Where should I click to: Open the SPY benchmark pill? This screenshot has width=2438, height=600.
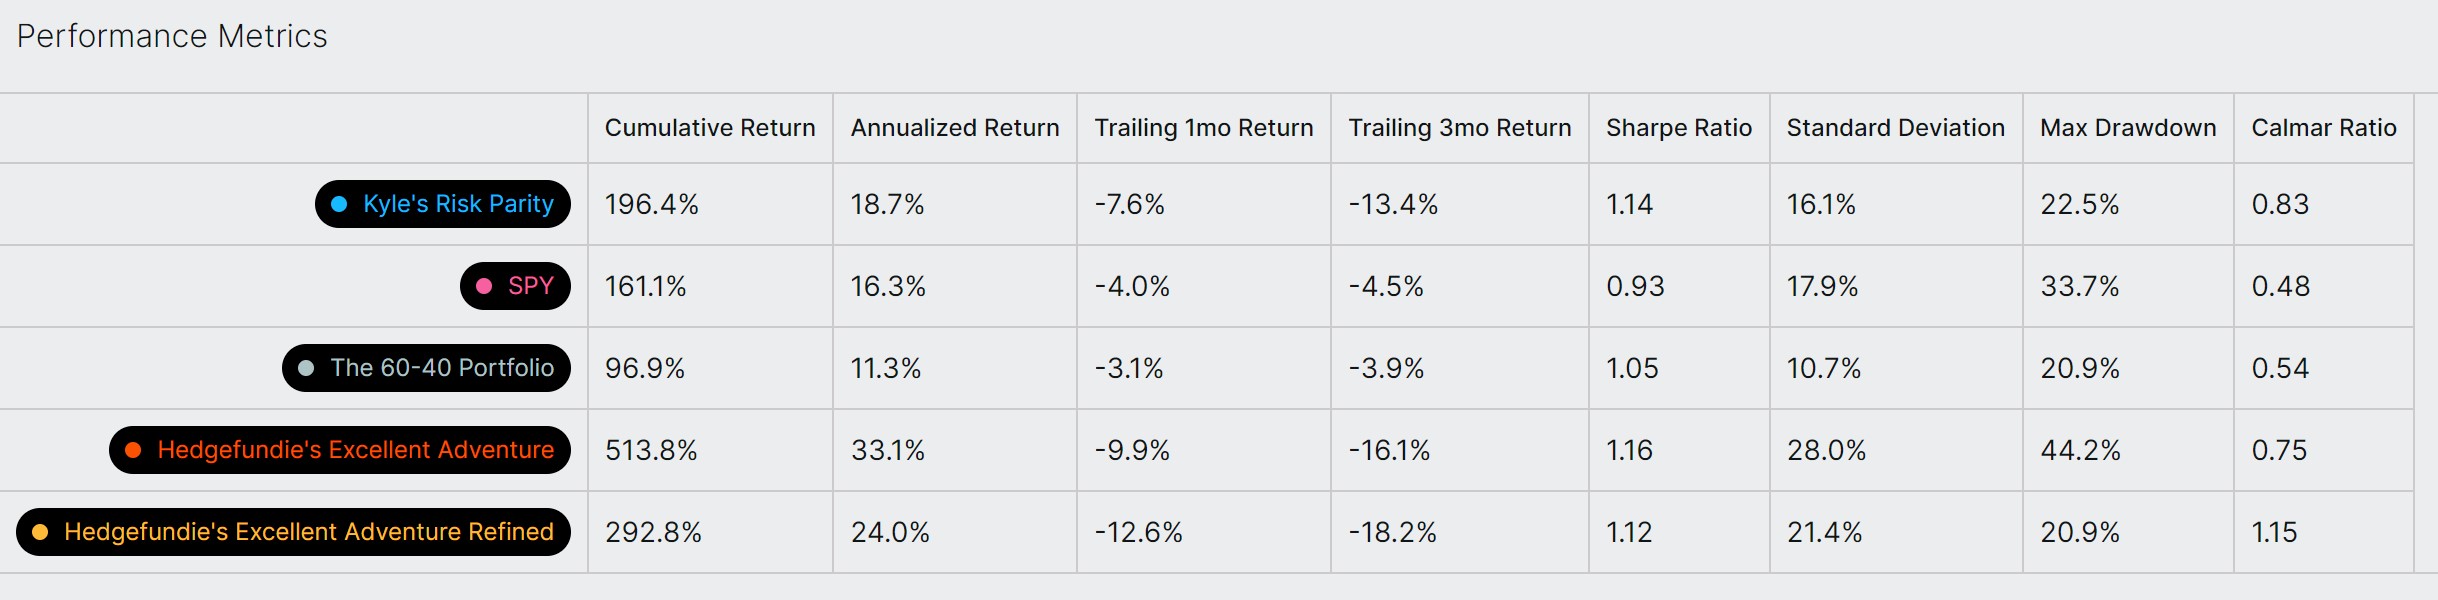(515, 286)
